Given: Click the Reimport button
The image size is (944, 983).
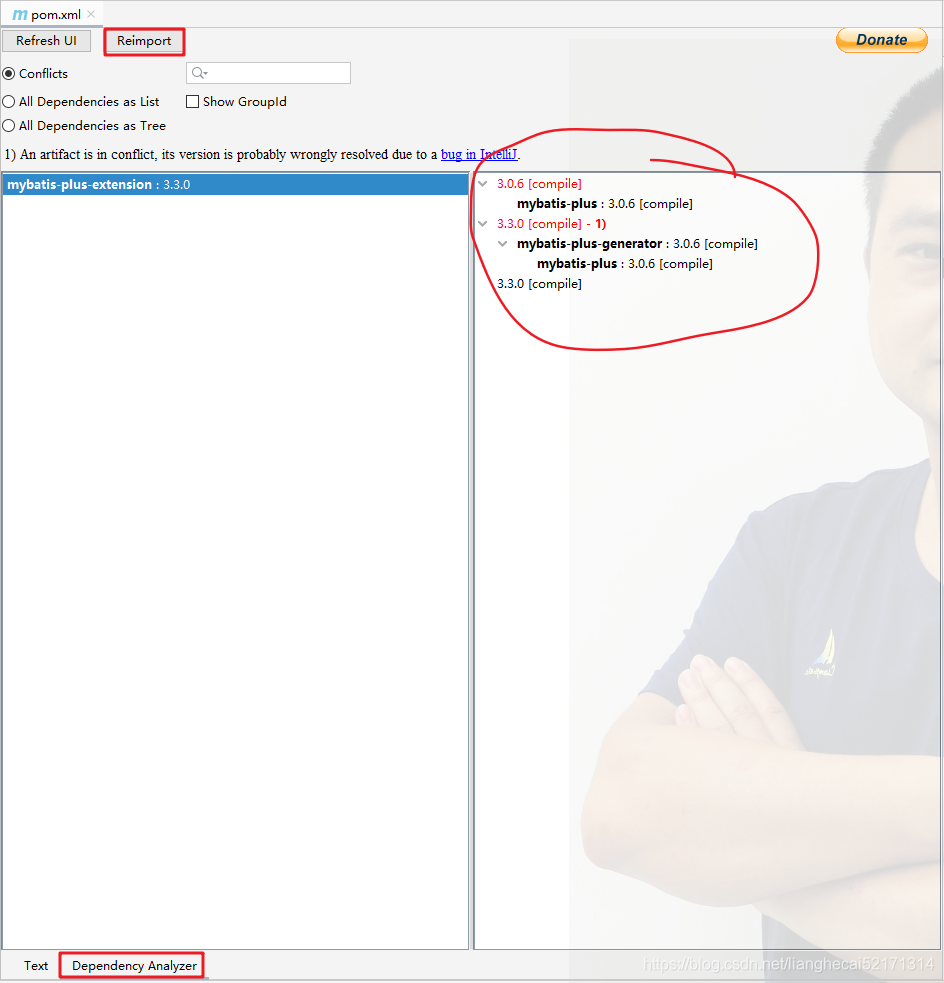Looking at the screenshot, I should pyautogui.click(x=144, y=41).
